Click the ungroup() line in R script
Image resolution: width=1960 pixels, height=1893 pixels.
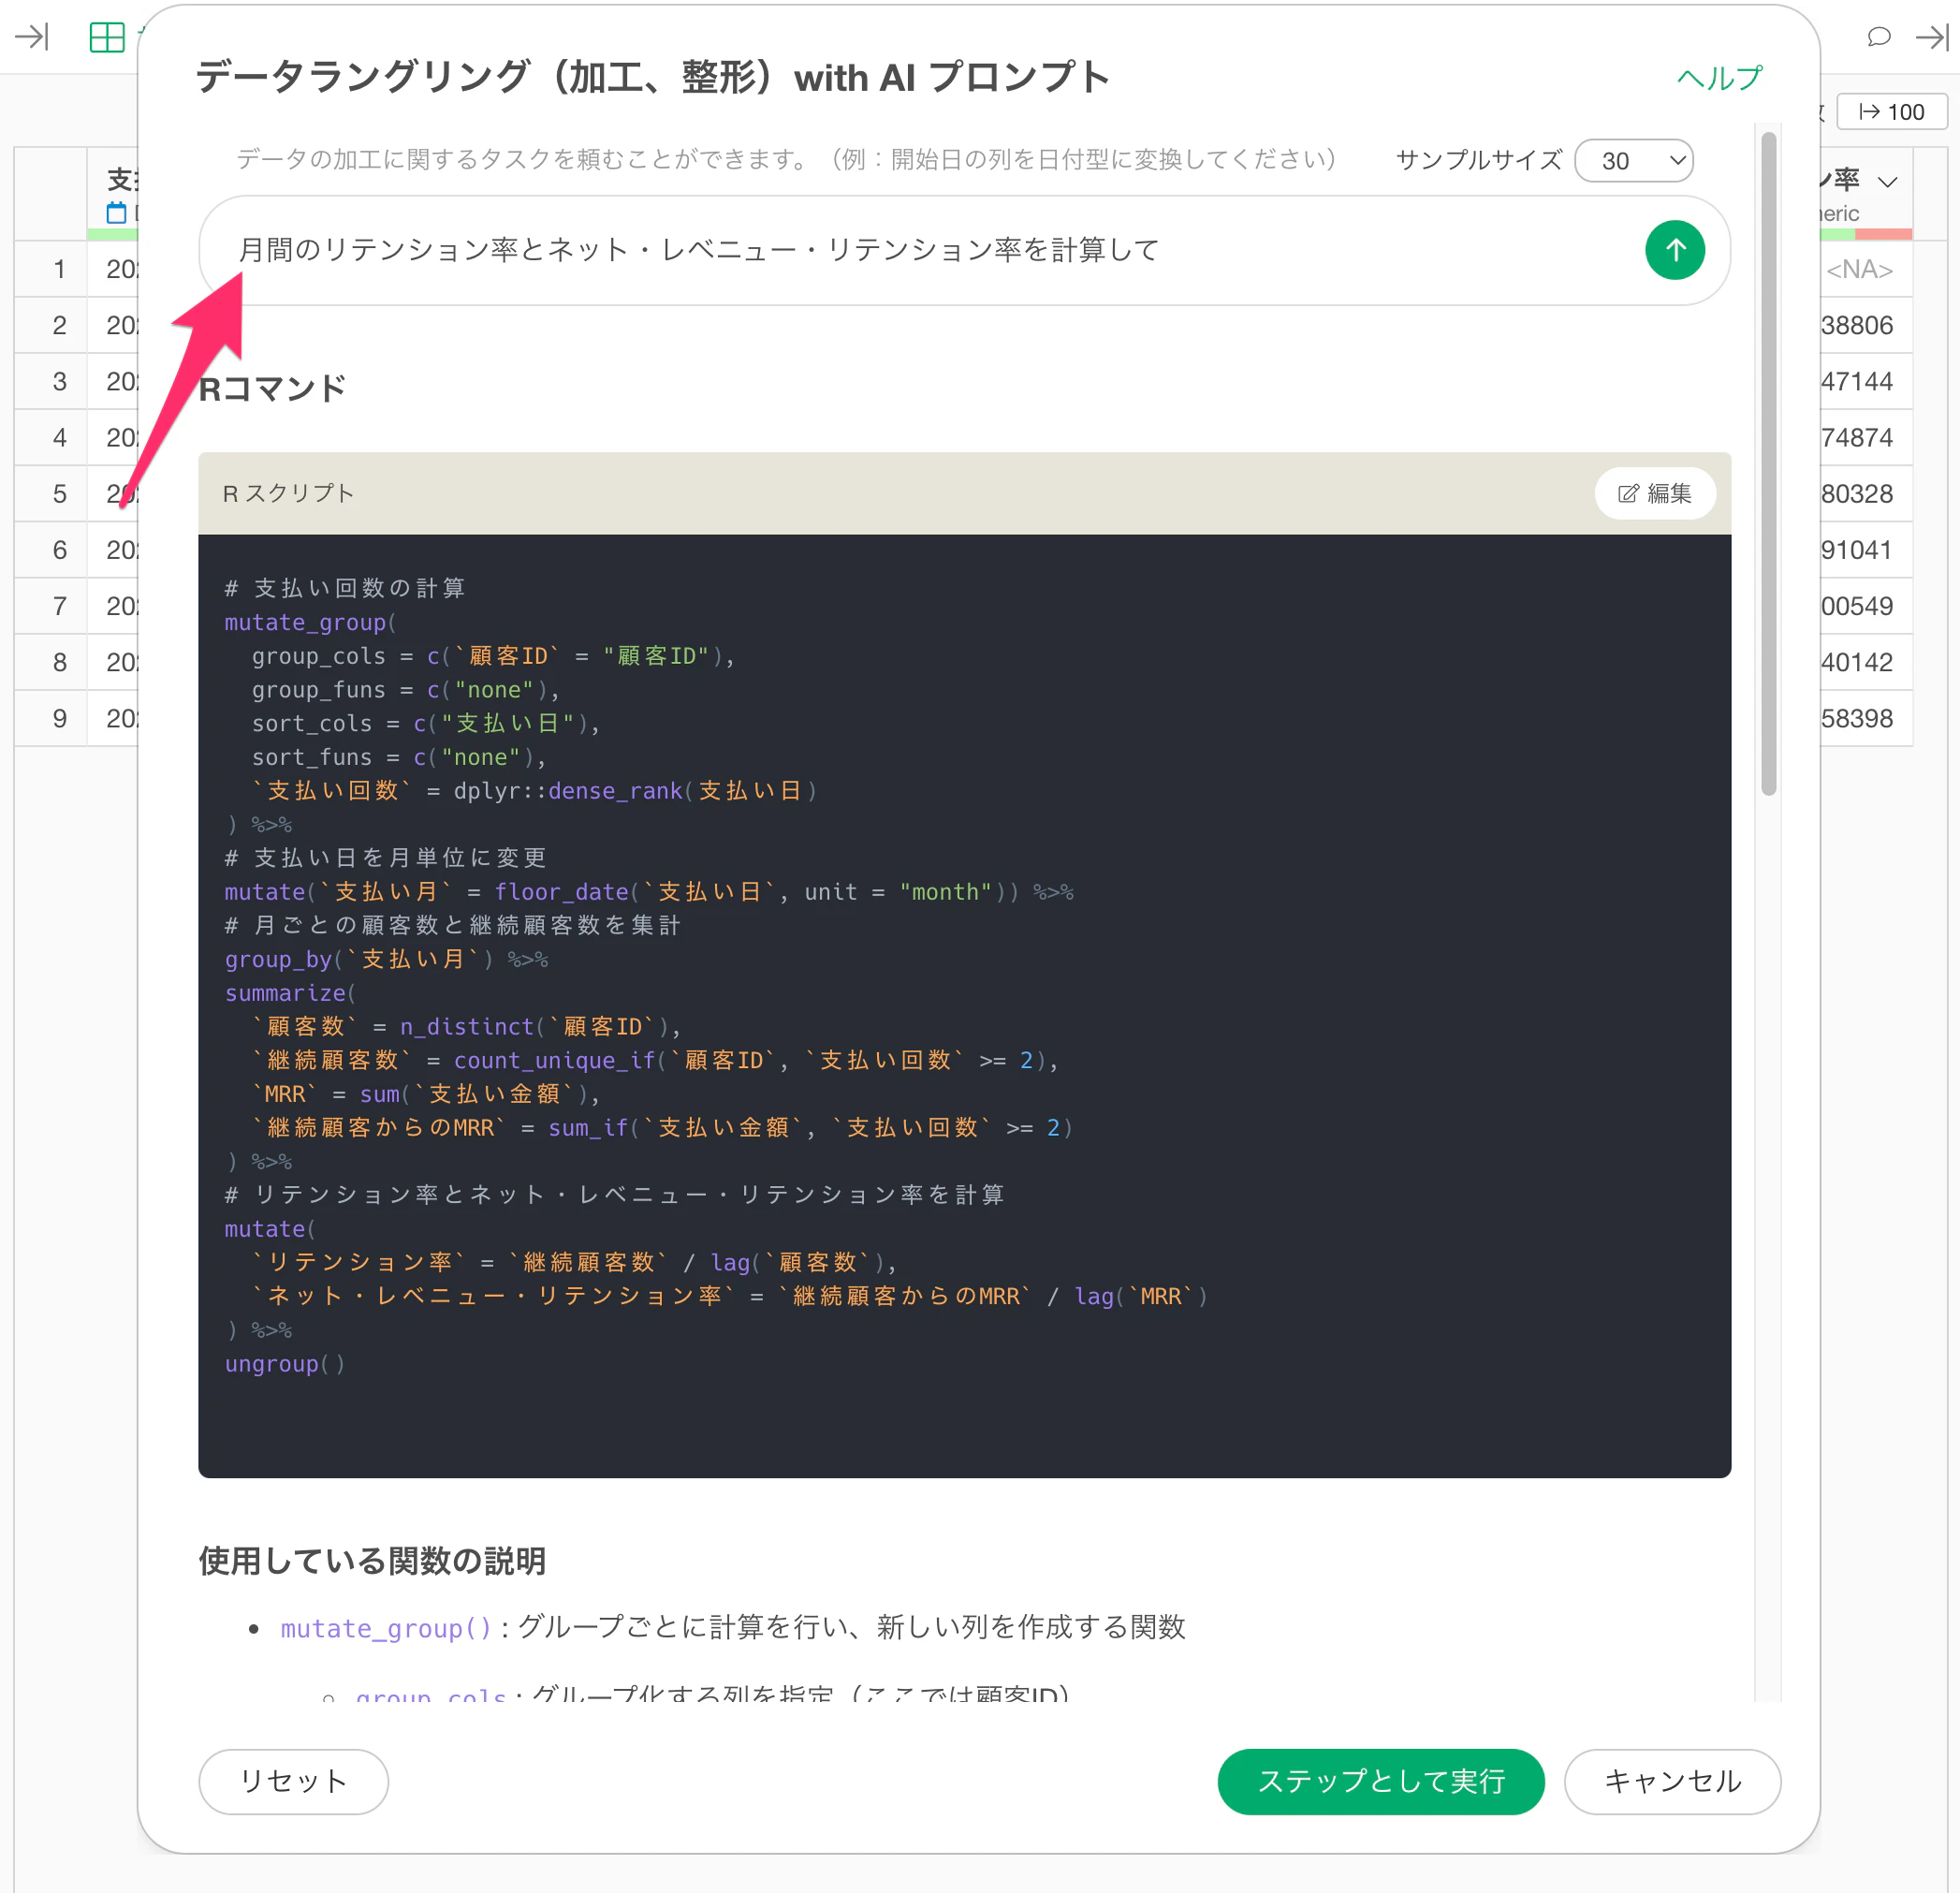click(284, 1363)
